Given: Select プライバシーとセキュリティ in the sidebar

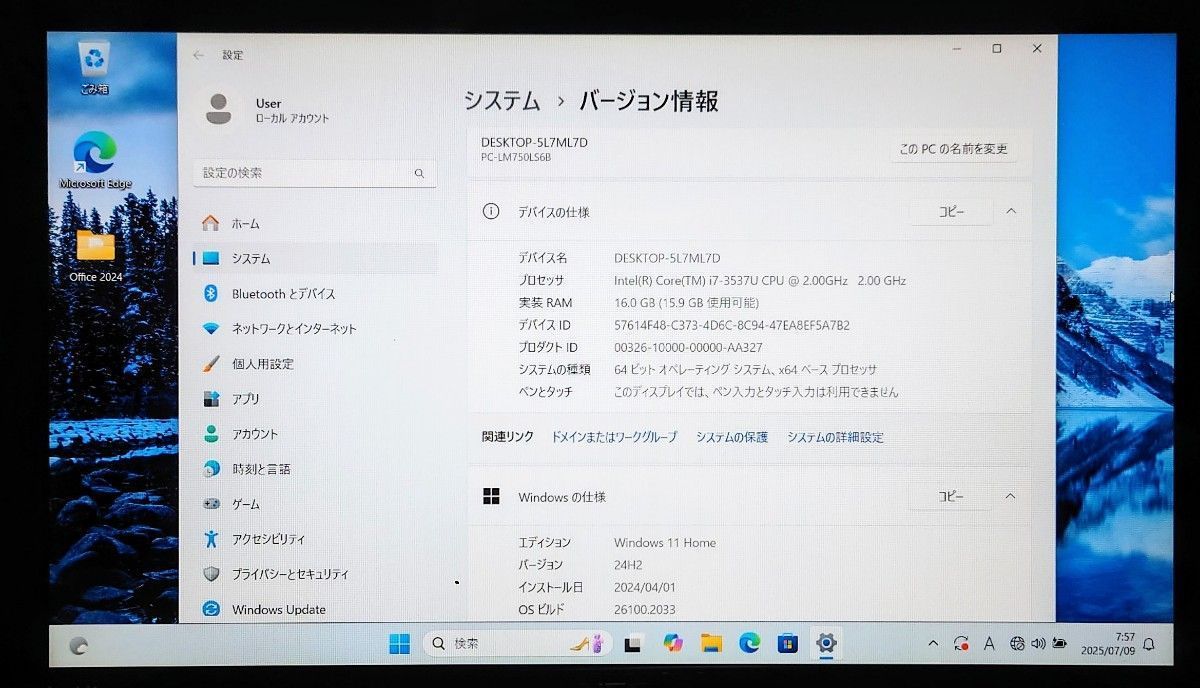Looking at the screenshot, I should (290, 574).
